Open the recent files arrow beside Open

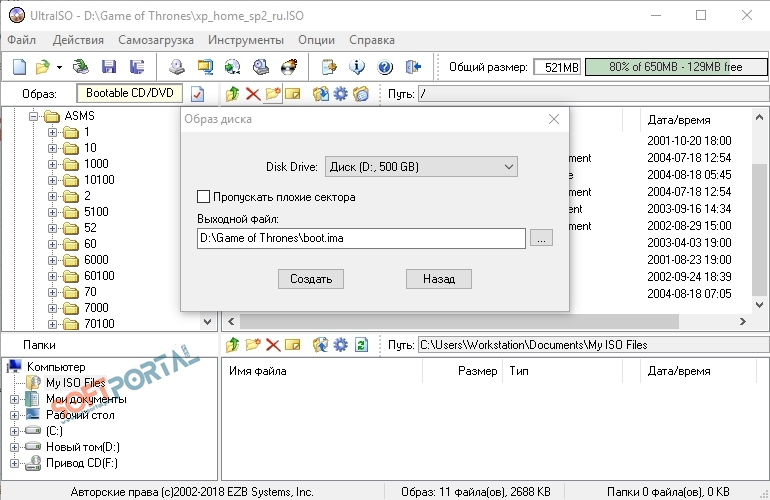pos(59,67)
